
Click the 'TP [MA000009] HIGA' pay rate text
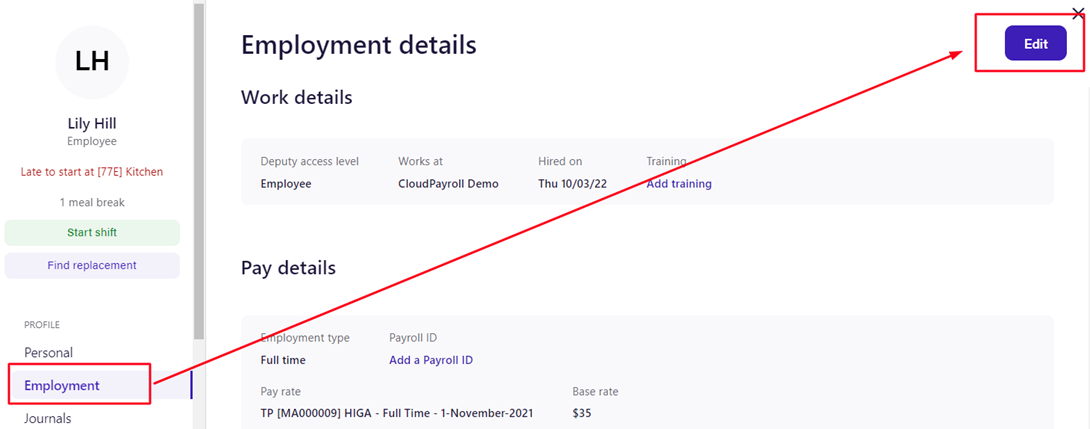(397, 413)
